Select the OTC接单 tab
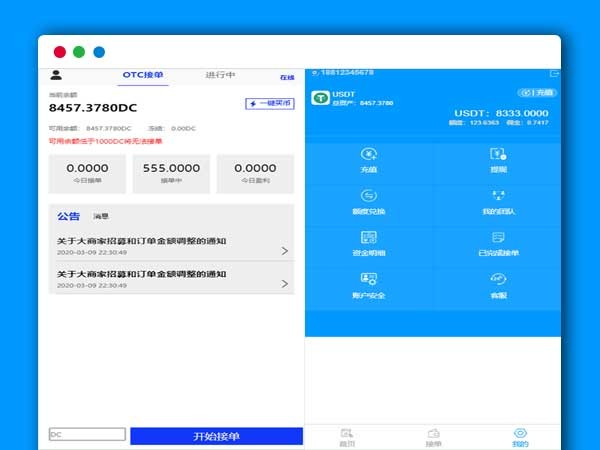Viewport: 600px width, 450px height. pyautogui.click(x=143, y=75)
